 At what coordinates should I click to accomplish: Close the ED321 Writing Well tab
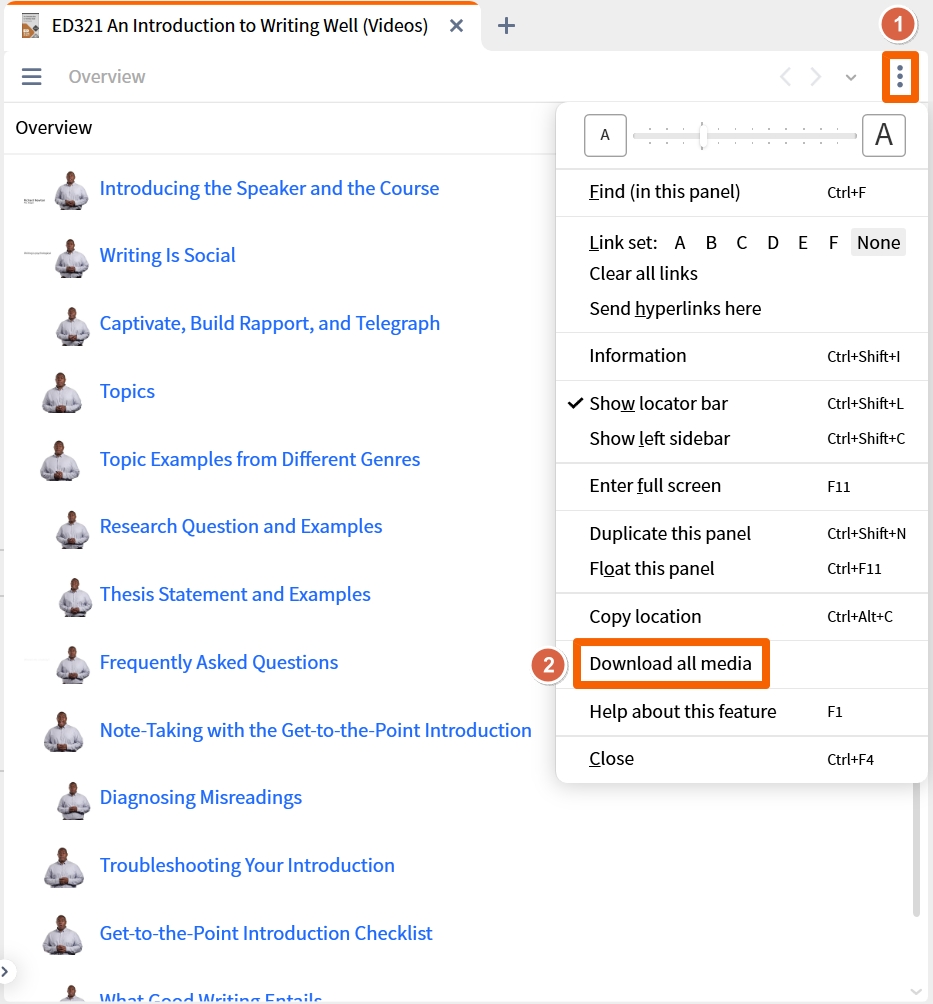click(456, 26)
